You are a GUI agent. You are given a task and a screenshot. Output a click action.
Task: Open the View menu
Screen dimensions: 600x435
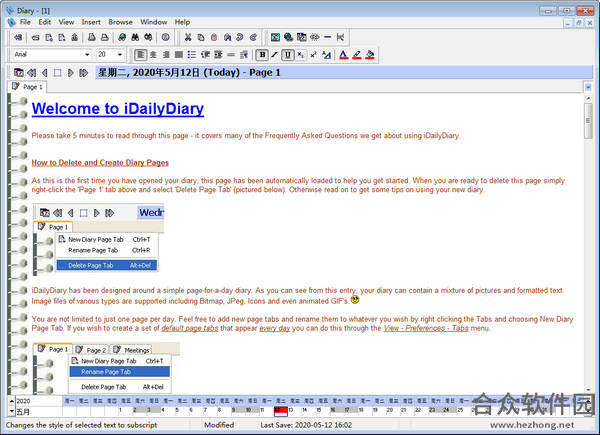click(x=66, y=22)
